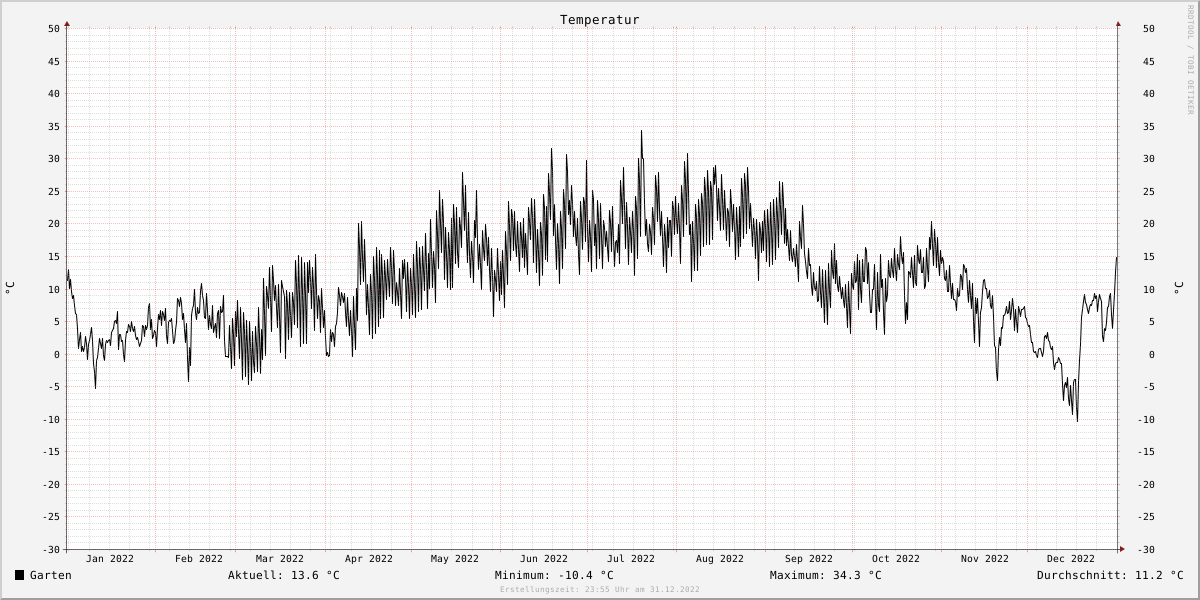Click the red arrow at the x-axis end
The image size is (1200, 600).
click(1122, 548)
